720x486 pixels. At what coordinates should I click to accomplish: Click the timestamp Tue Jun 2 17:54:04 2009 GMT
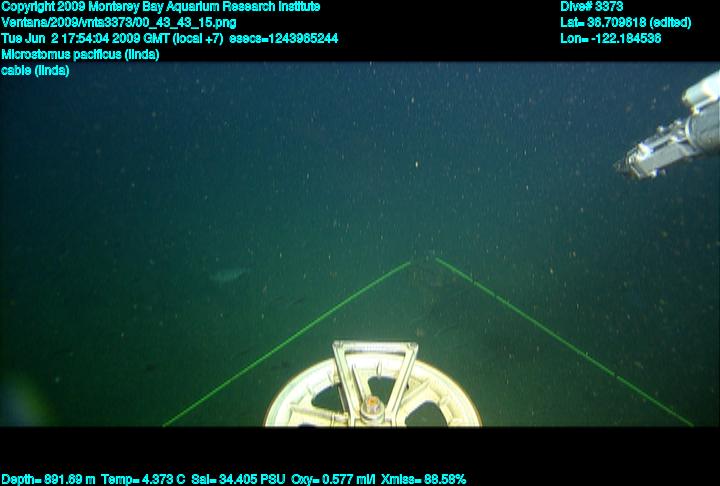86,38
